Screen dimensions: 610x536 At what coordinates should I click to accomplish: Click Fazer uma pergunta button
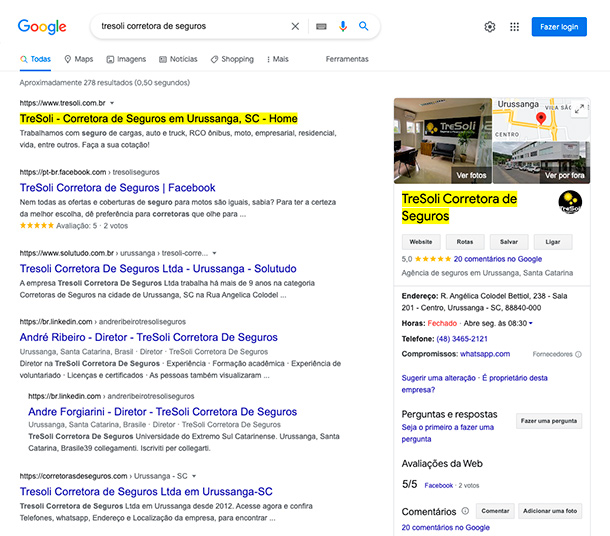point(549,421)
